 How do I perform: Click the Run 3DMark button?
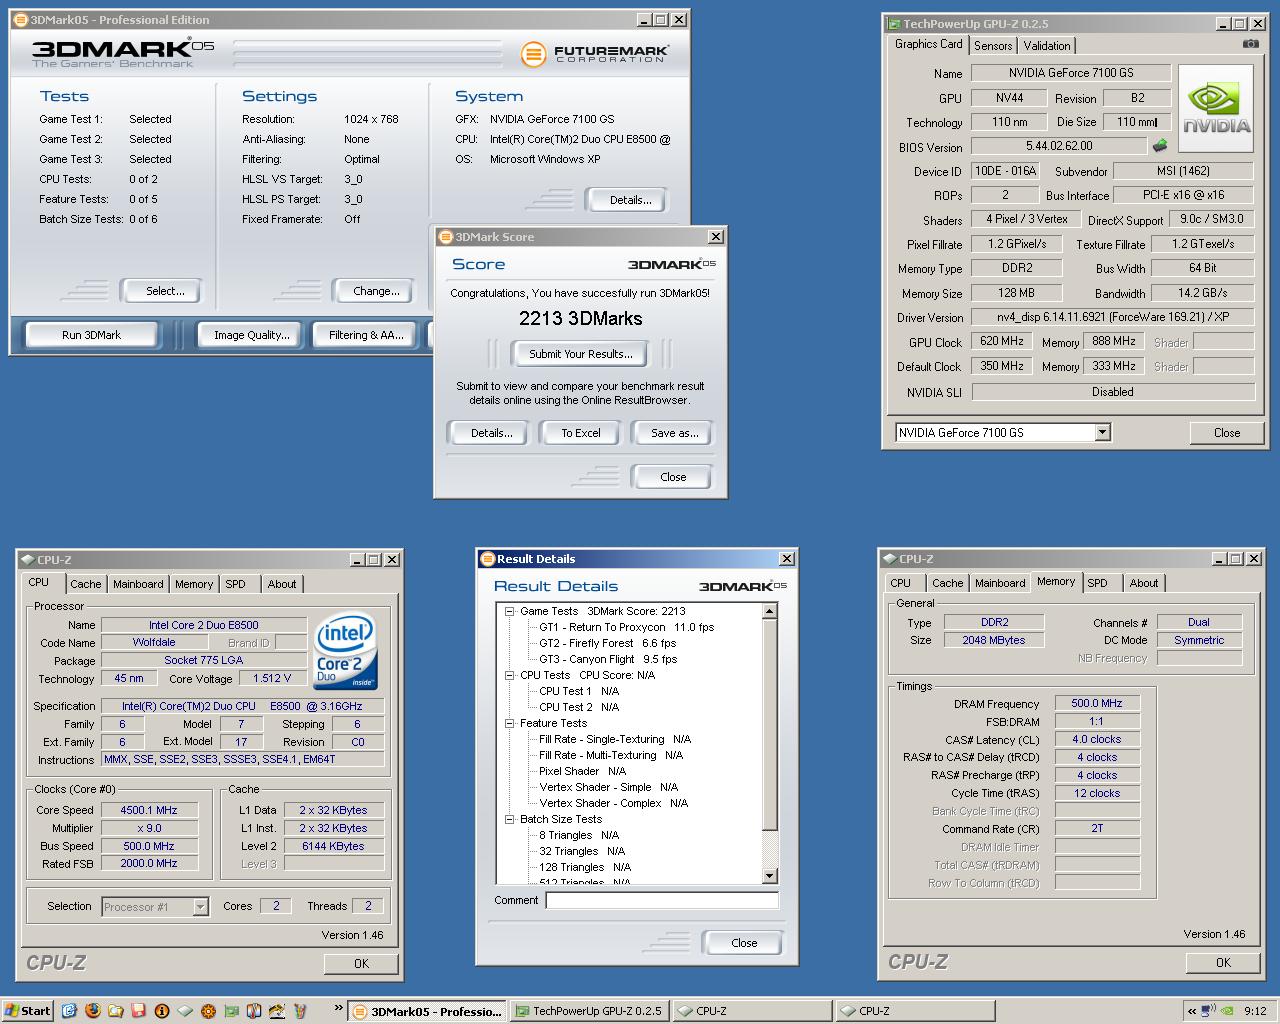pyautogui.click(x=91, y=335)
